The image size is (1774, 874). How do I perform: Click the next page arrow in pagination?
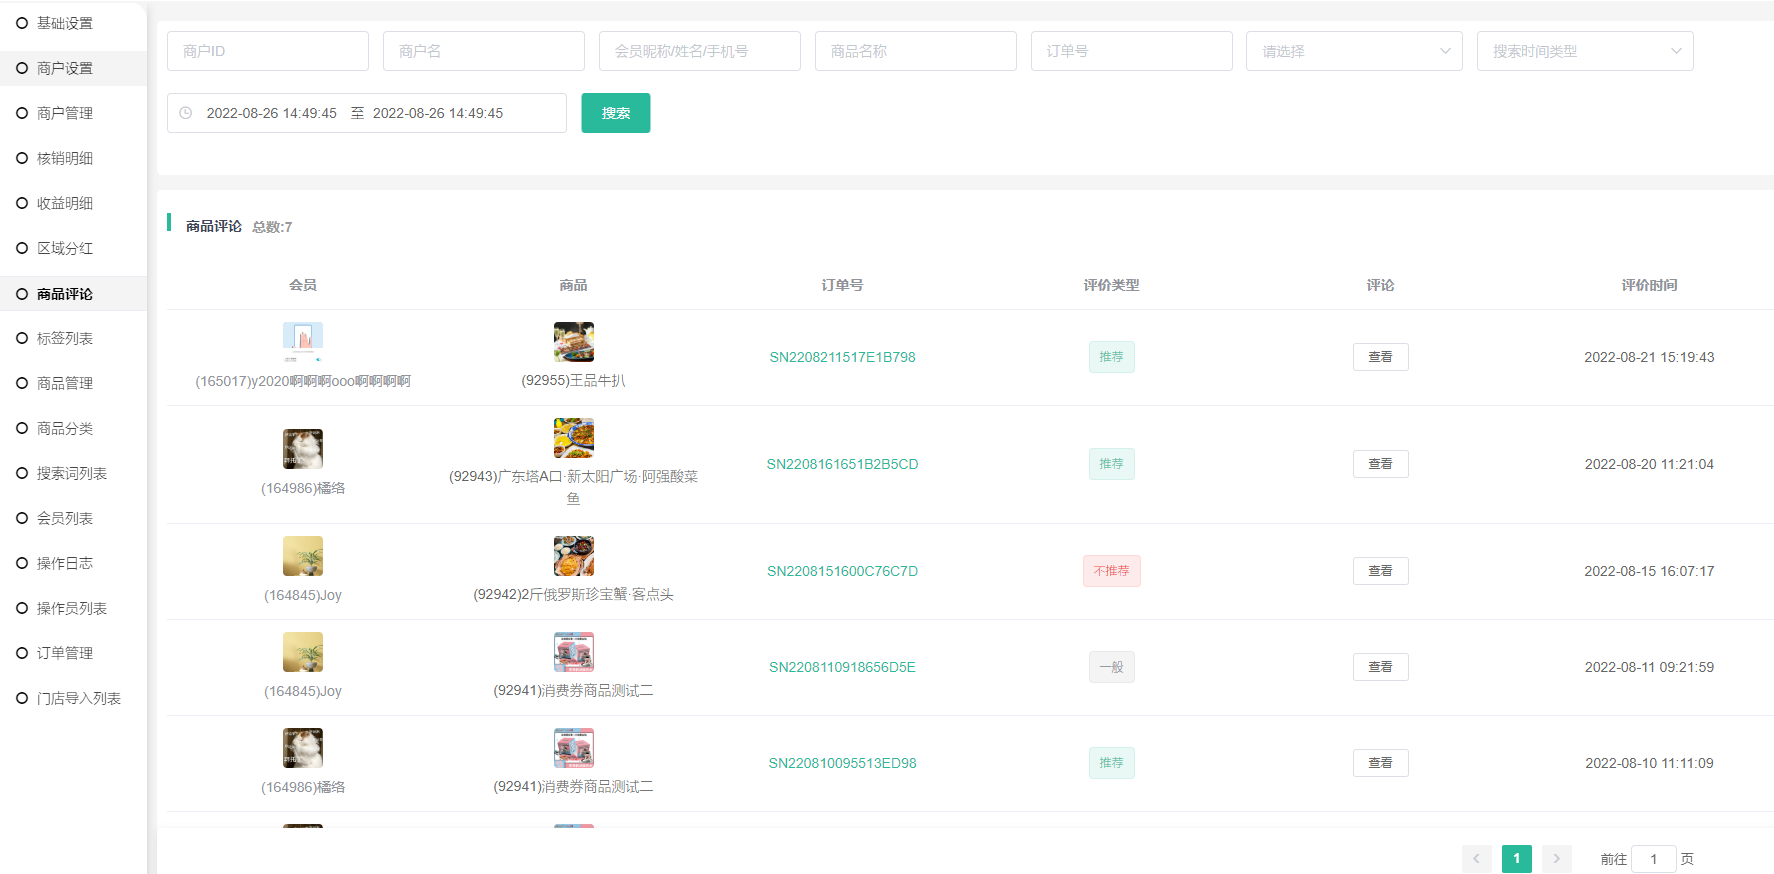pyautogui.click(x=1556, y=859)
